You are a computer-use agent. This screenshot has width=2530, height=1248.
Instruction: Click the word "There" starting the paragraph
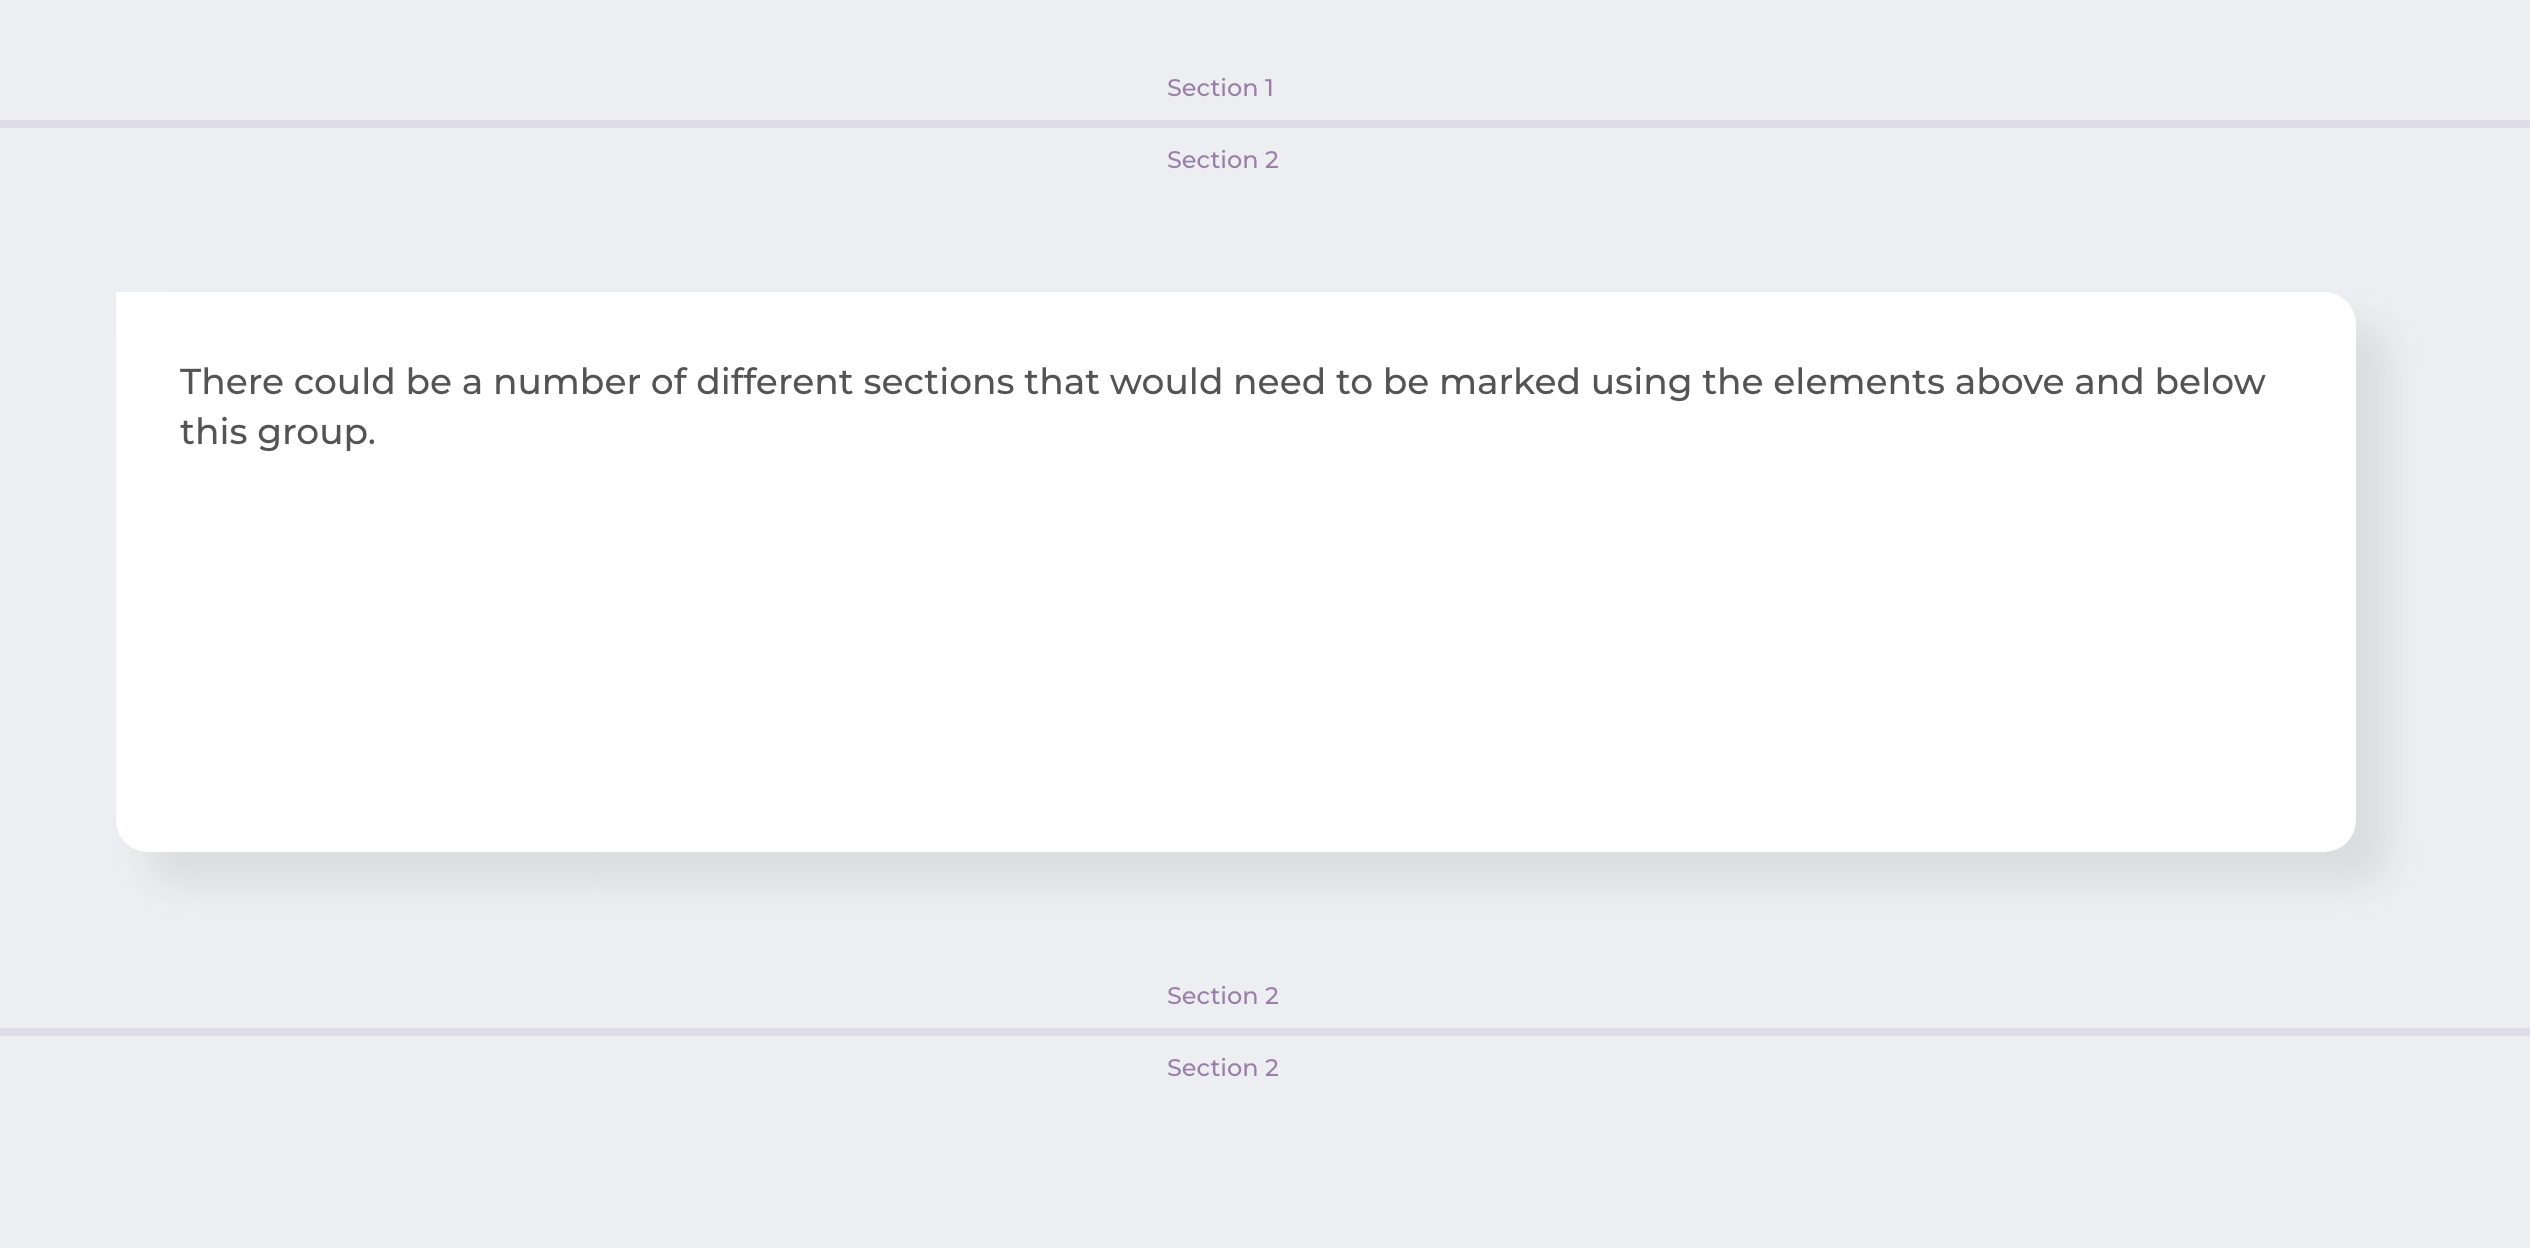pyautogui.click(x=231, y=382)
